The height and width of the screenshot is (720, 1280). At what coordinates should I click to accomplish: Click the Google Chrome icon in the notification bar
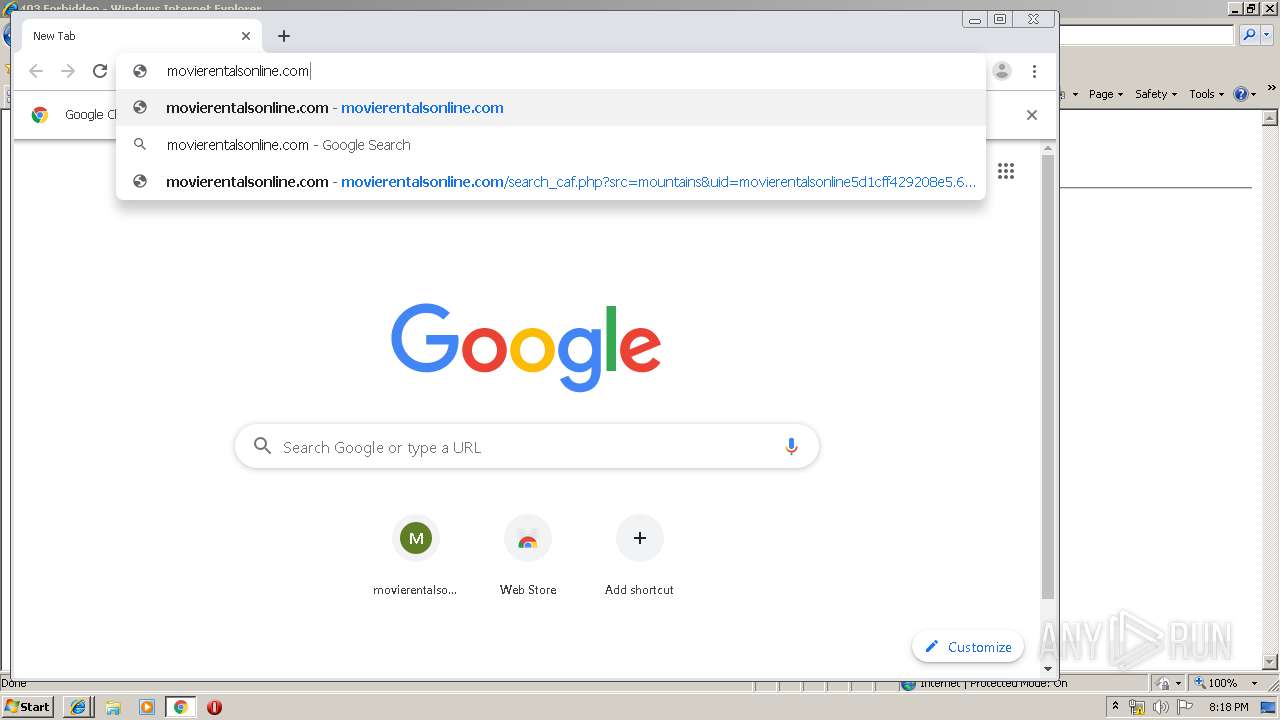pyautogui.click(x=39, y=115)
